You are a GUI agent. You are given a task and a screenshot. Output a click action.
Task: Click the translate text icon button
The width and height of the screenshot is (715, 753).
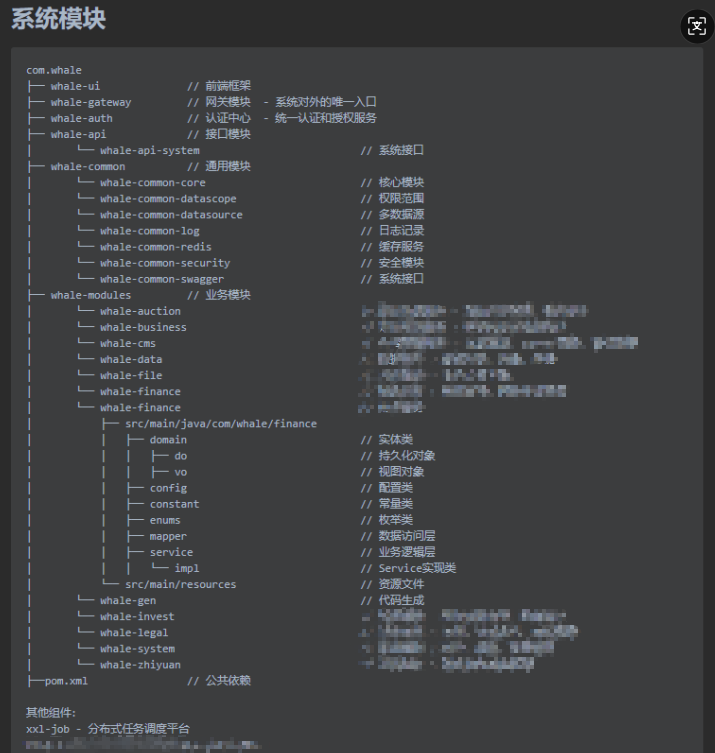(697, 25)
